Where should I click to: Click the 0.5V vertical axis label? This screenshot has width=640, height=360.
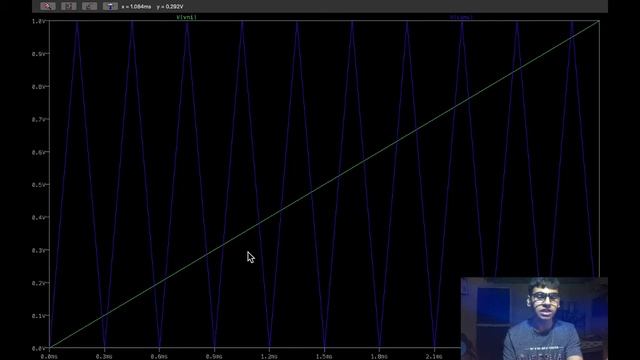[x=38, y=184]
